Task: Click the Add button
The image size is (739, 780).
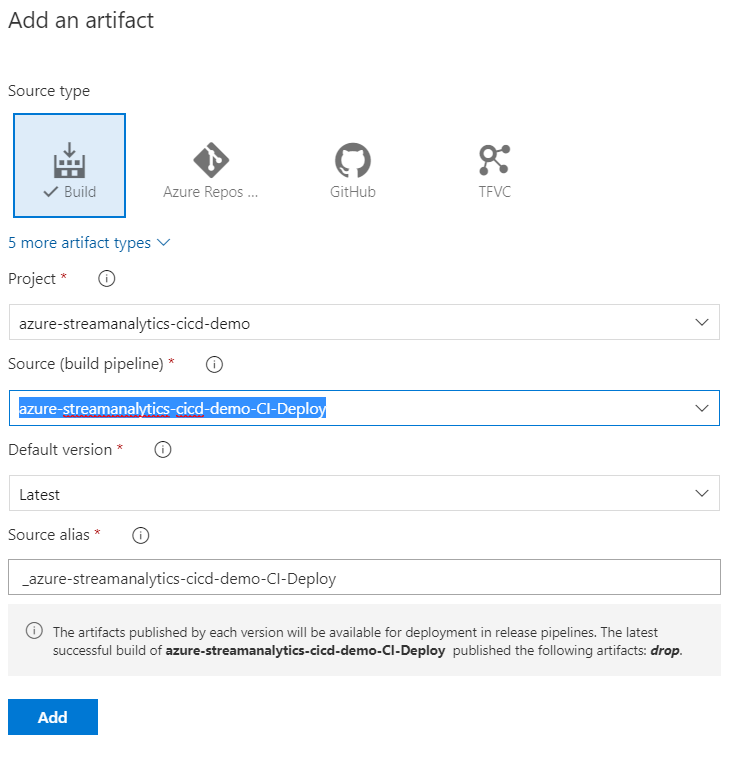Action: point(53,717)
